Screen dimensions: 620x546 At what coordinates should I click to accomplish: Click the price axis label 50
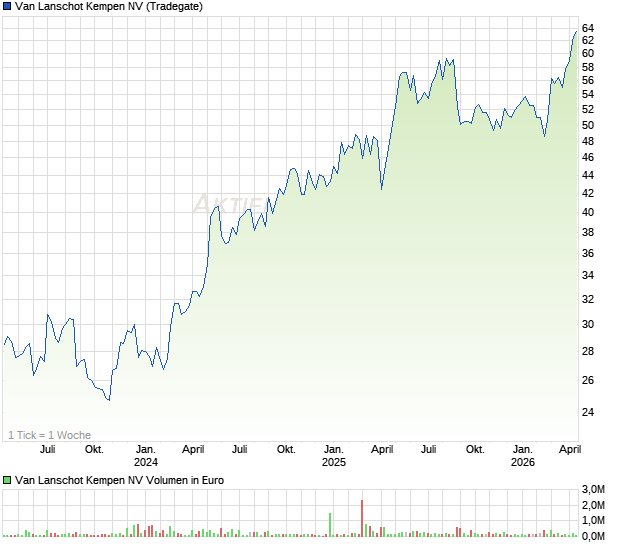tap(588, 125)
